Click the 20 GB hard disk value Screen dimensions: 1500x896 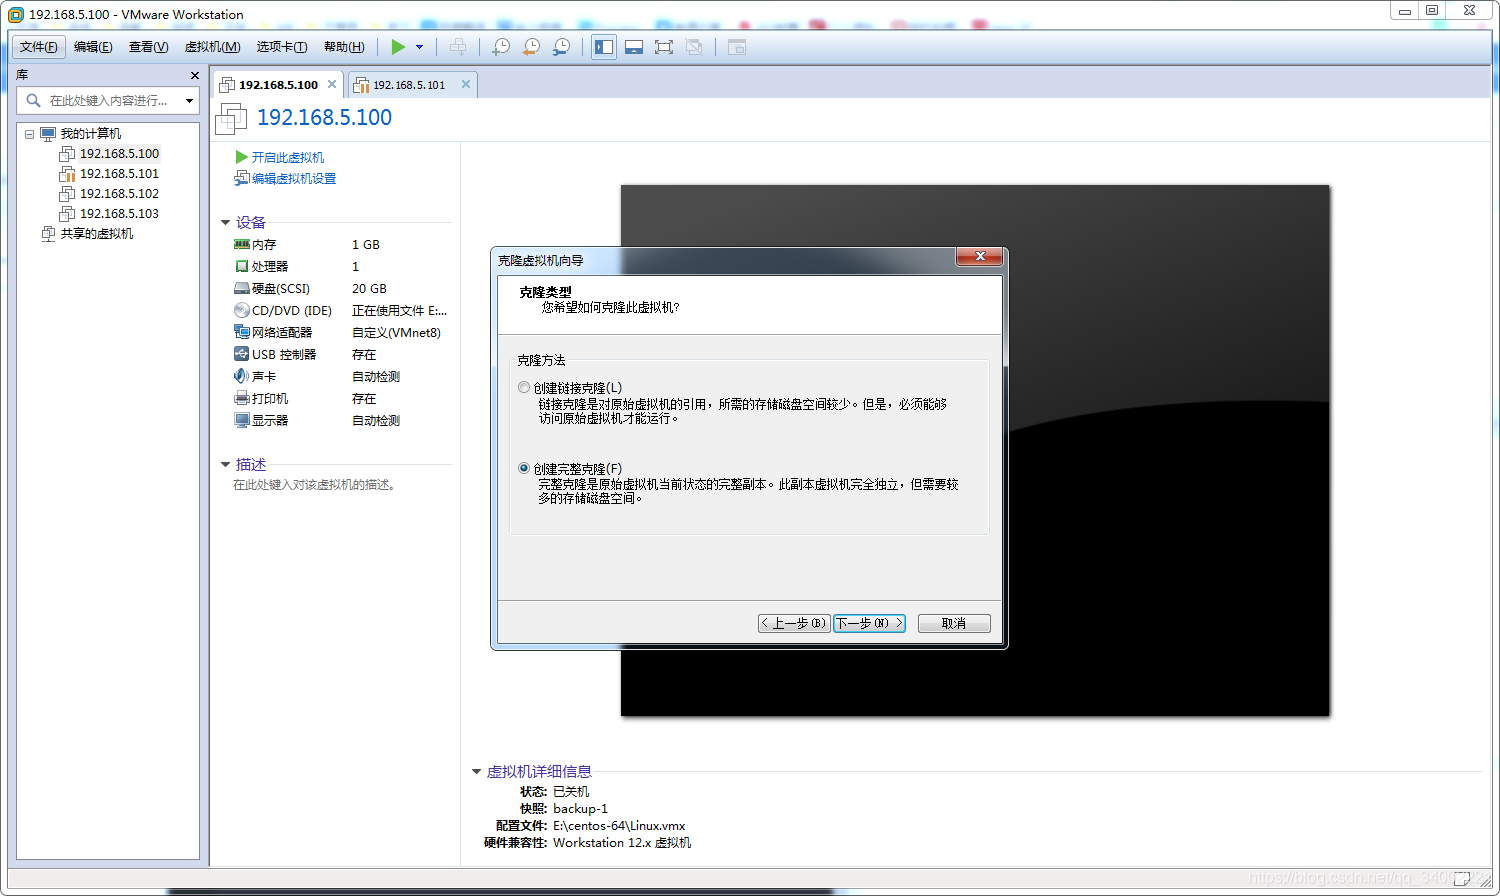[369, 288]
